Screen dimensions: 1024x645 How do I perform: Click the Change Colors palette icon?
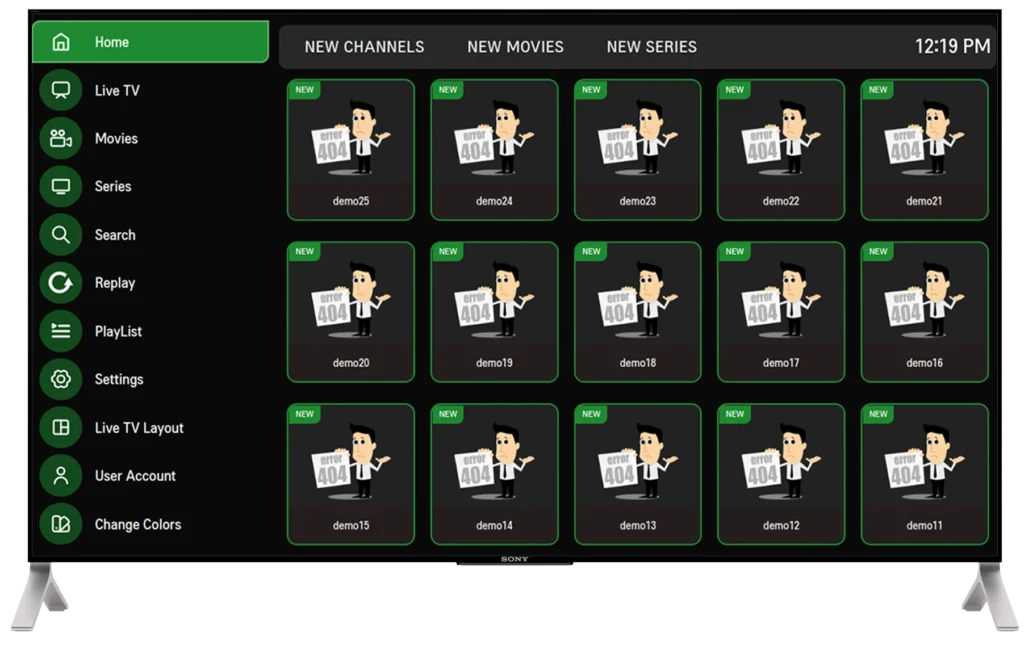pyautogui.click(x=61, y=524)
